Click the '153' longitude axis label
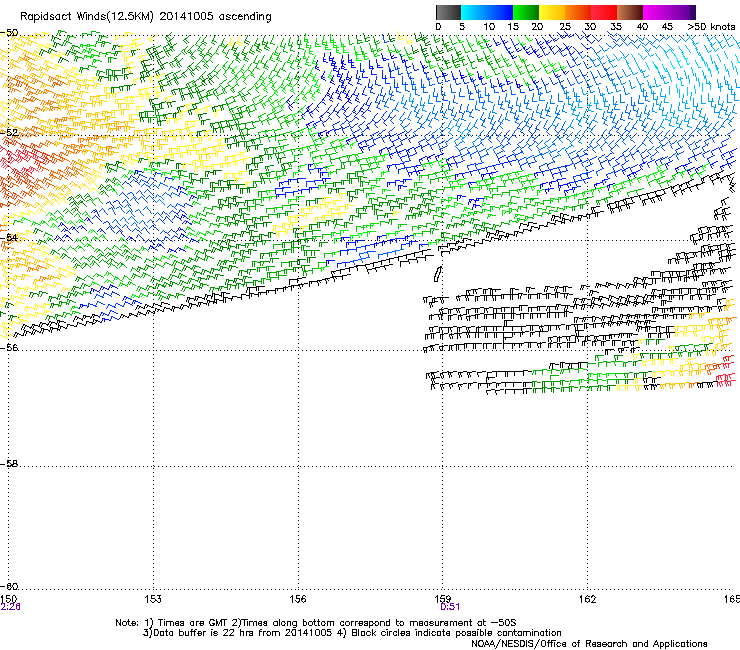Image resolution: width=740 pixels, height=650 pixels. (153, 599)
